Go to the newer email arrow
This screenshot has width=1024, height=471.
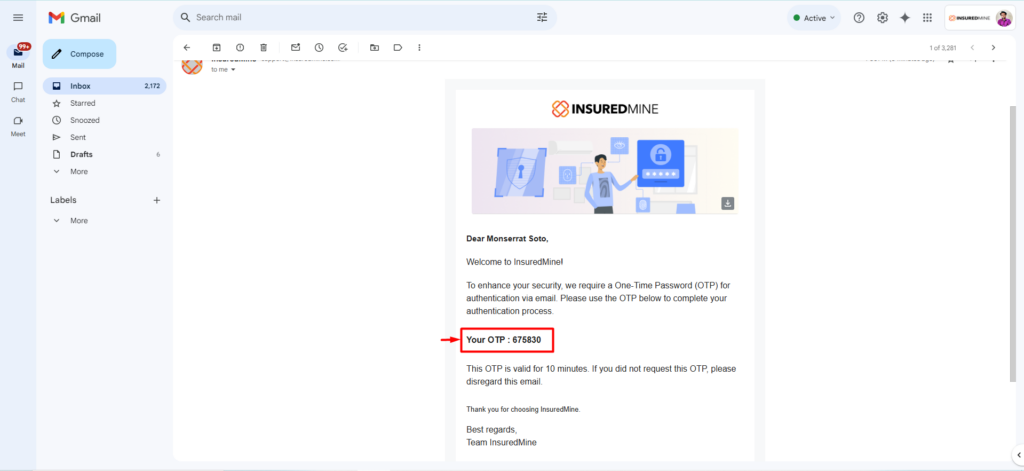[x=972, y=48]
